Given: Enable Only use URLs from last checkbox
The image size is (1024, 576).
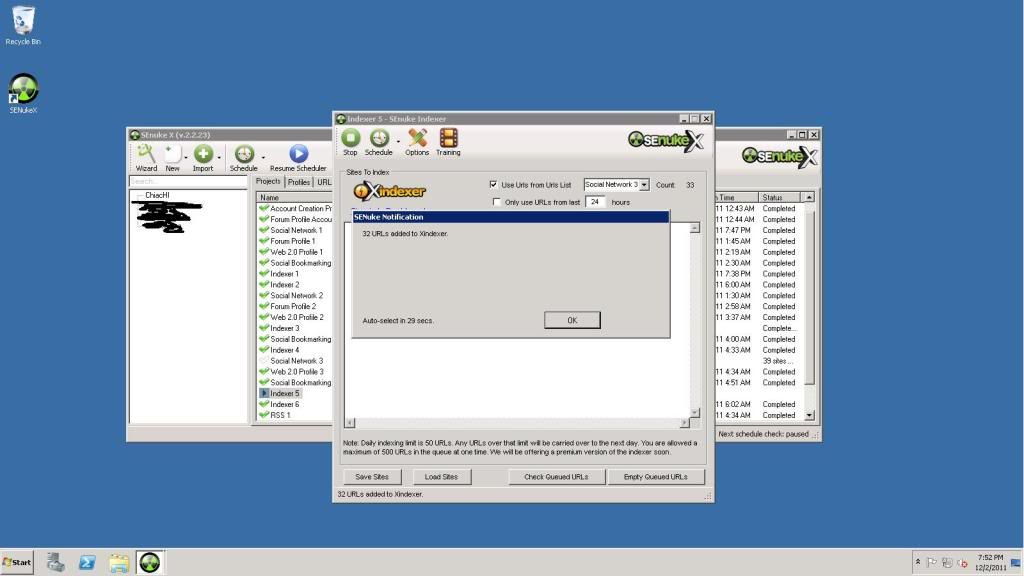Looking at the screenshot, I should tap(497, 202).
